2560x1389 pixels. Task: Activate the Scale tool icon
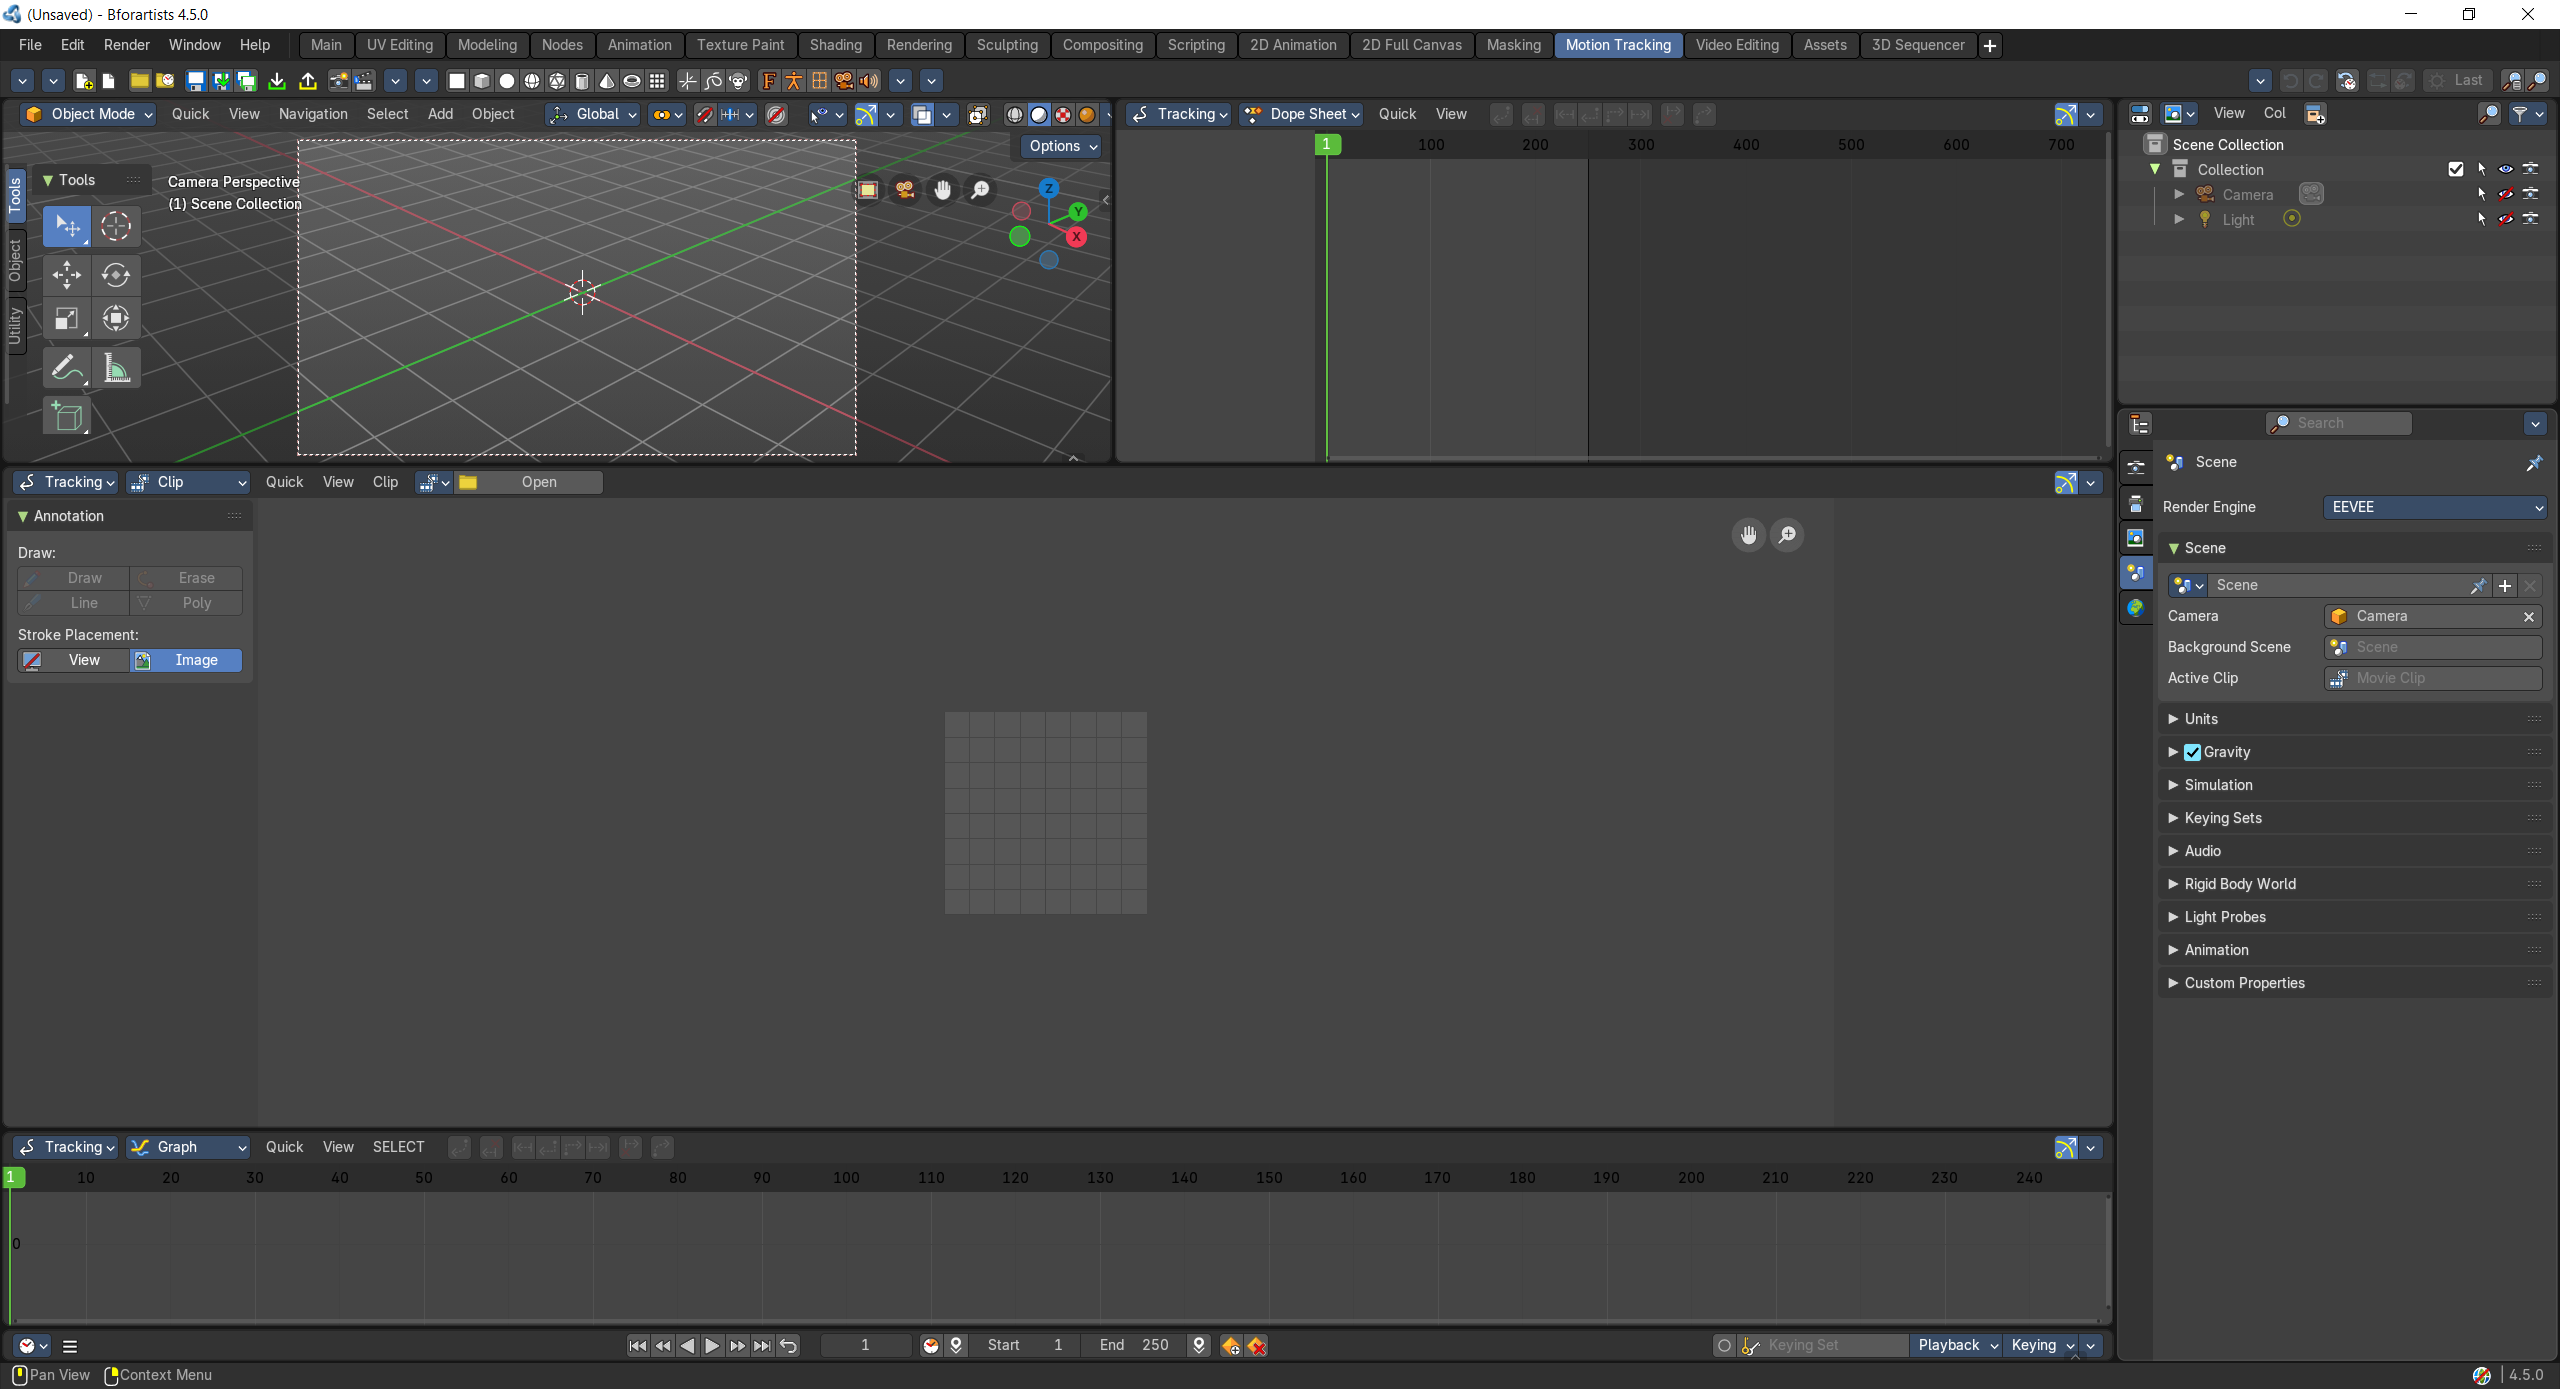coord(67,319)
